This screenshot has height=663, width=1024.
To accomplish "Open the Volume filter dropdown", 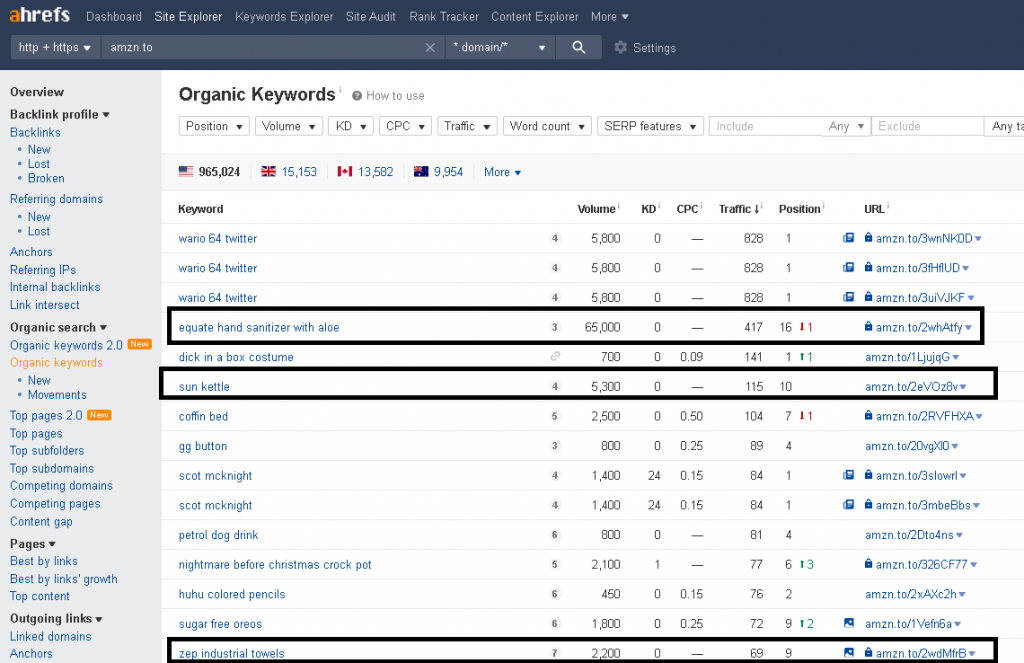I will click(x=289, y=126).
